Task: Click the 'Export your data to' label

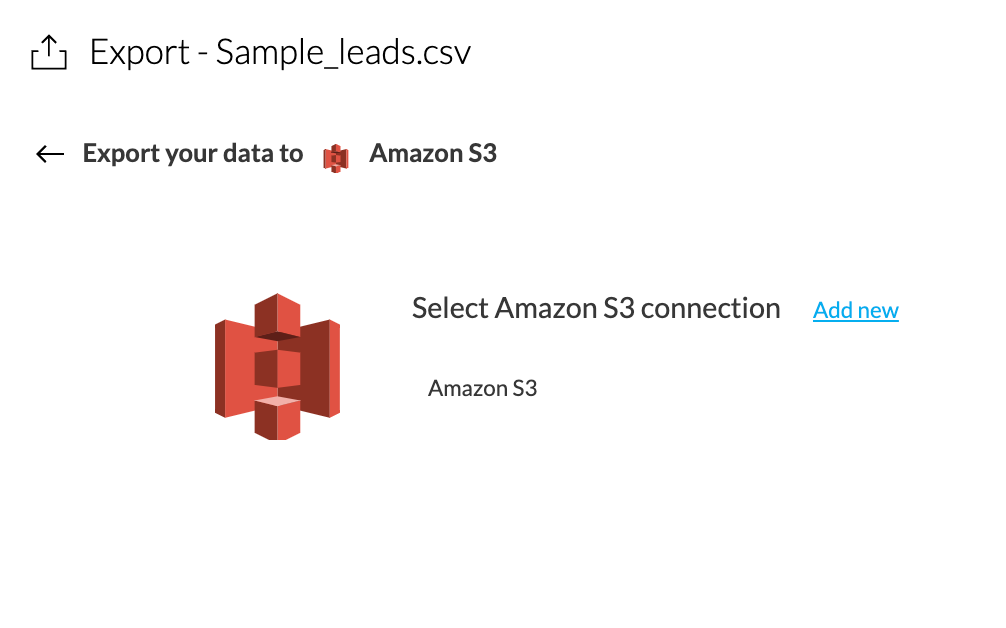Action: click(192, 153)
